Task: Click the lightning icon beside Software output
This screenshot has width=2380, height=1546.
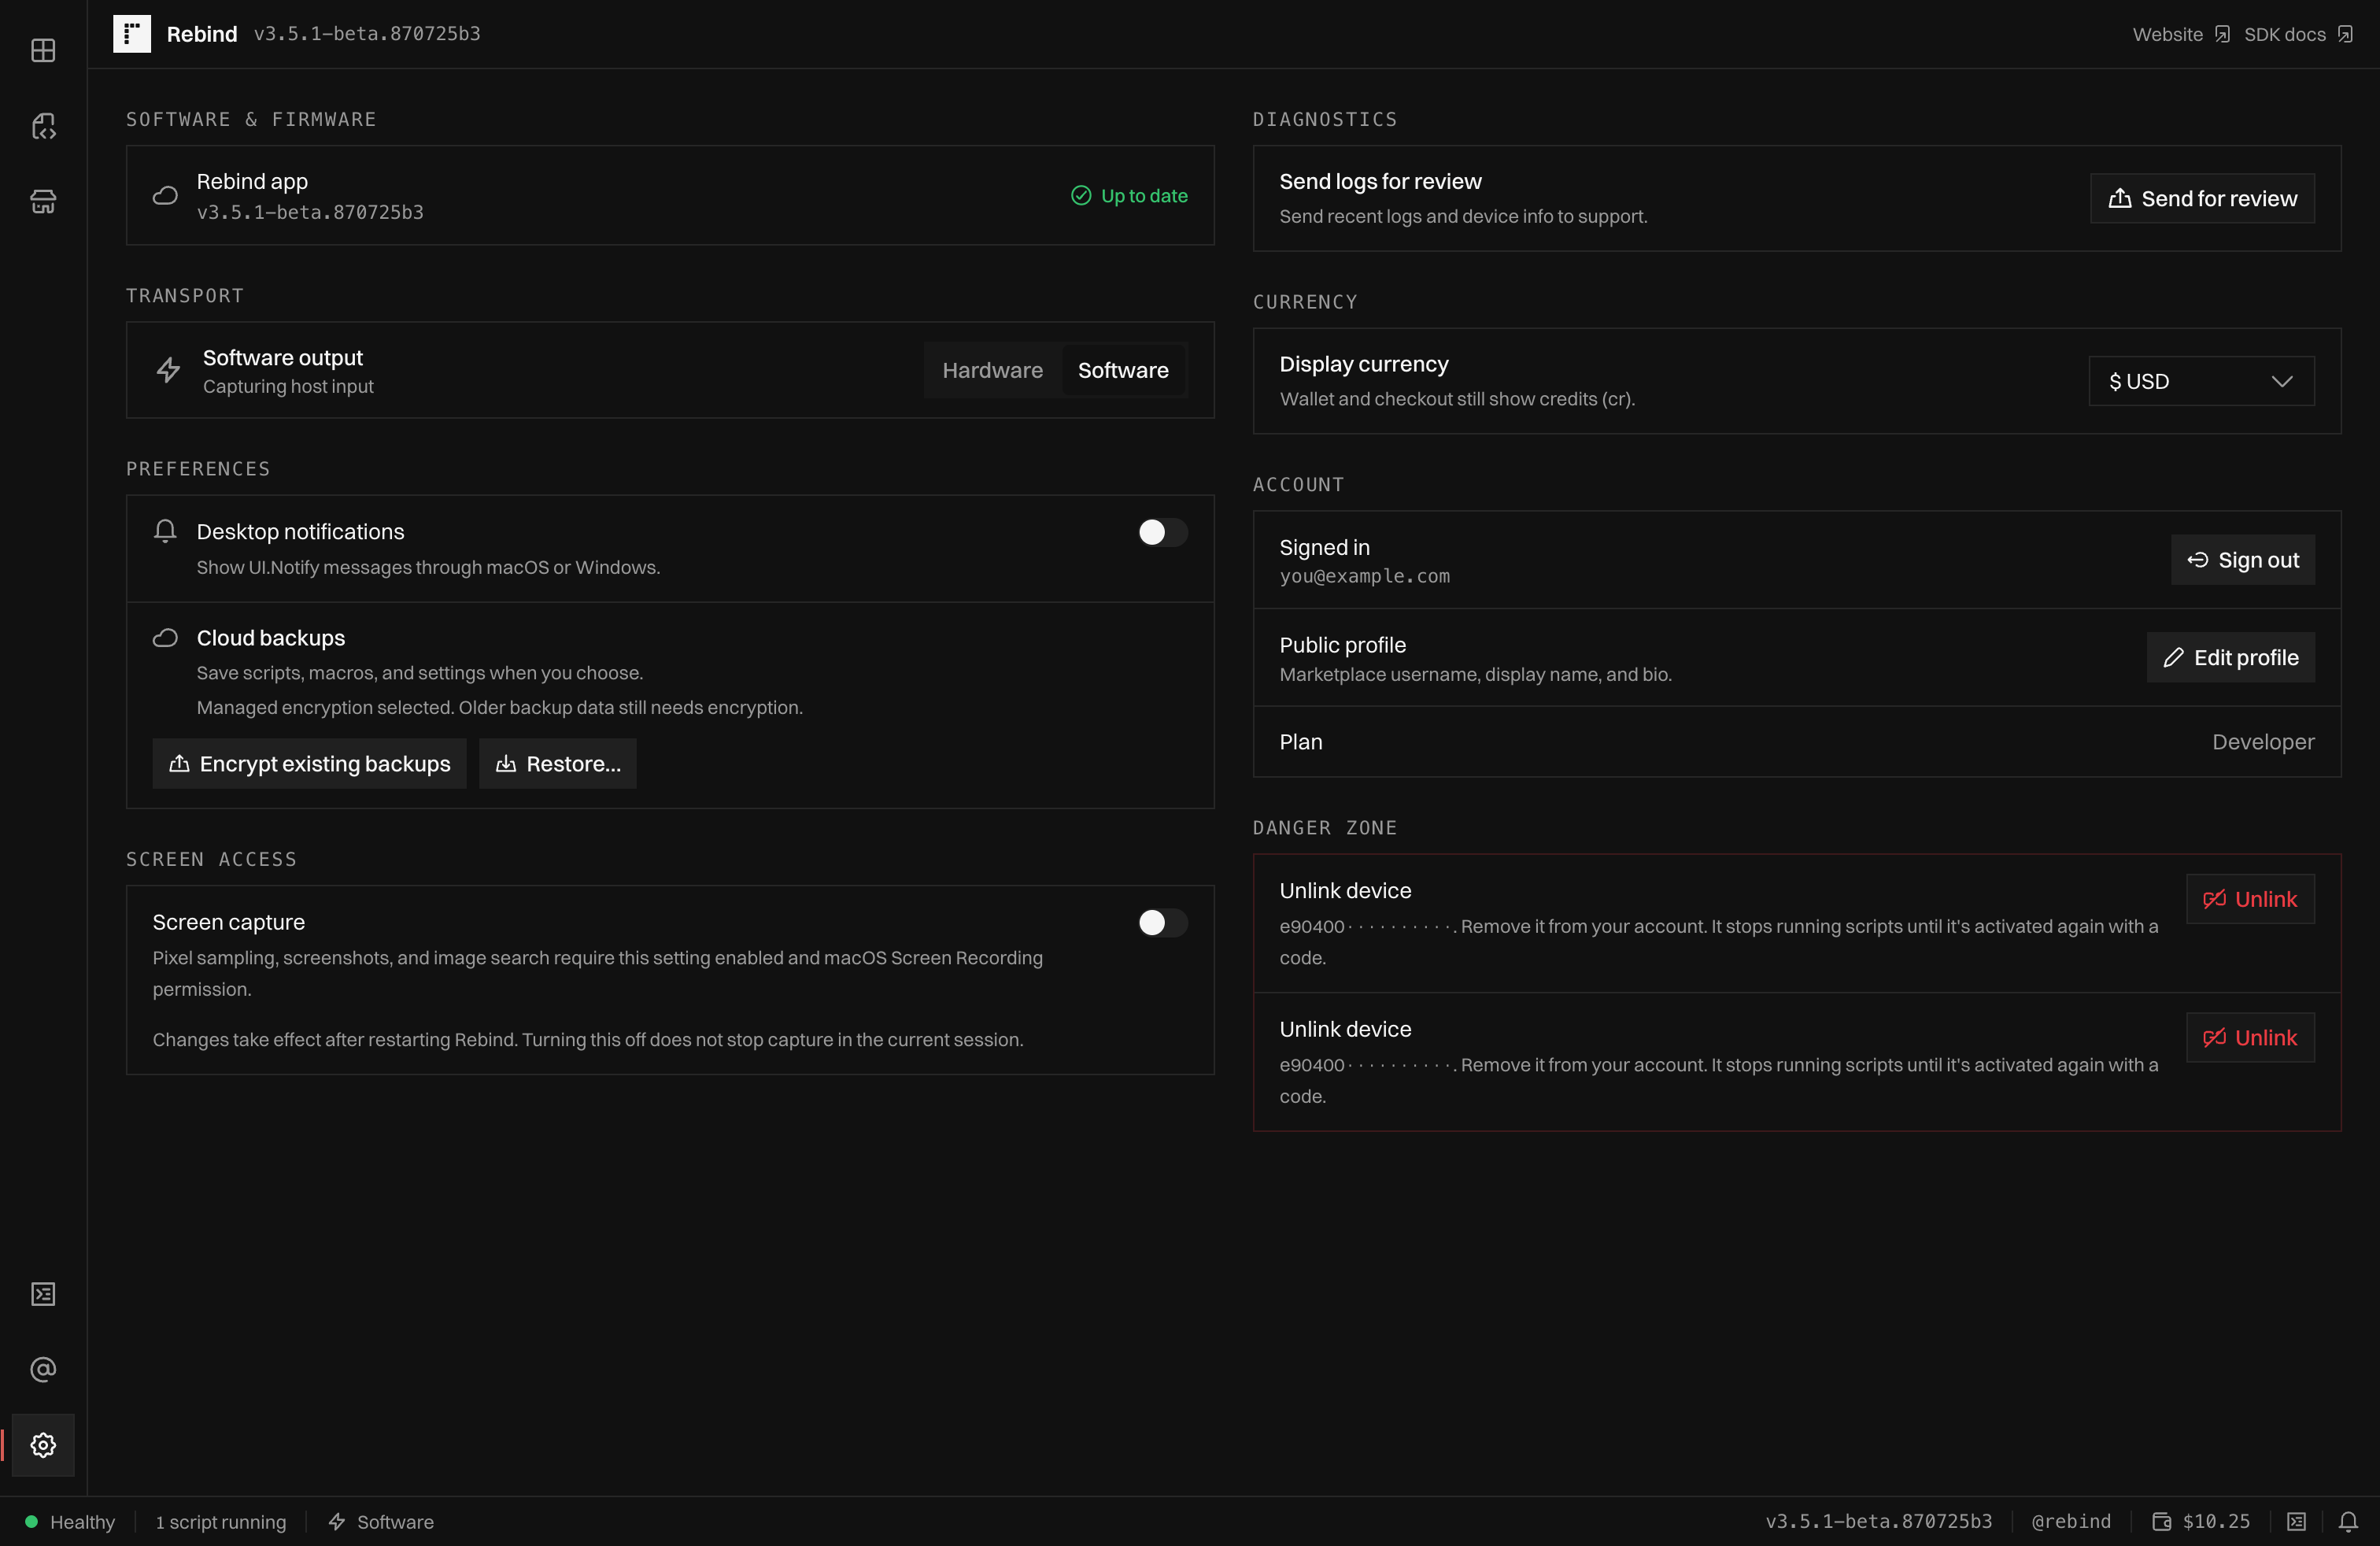Action: click(x=168, y=370)
